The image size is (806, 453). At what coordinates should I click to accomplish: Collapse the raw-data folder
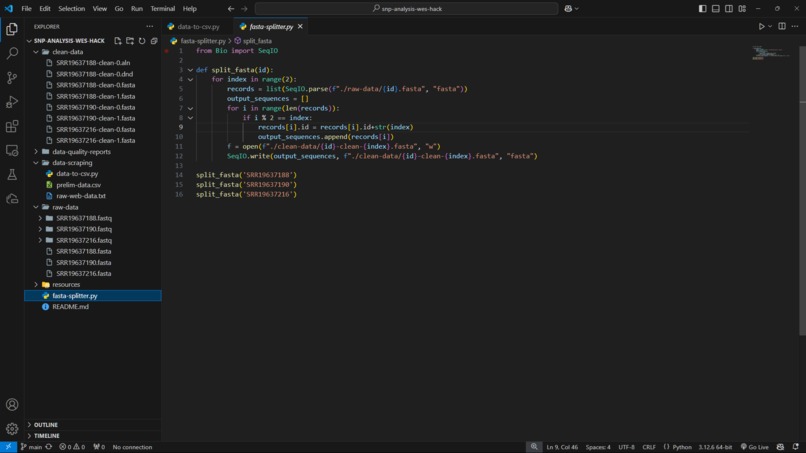[x=36, y=207]
